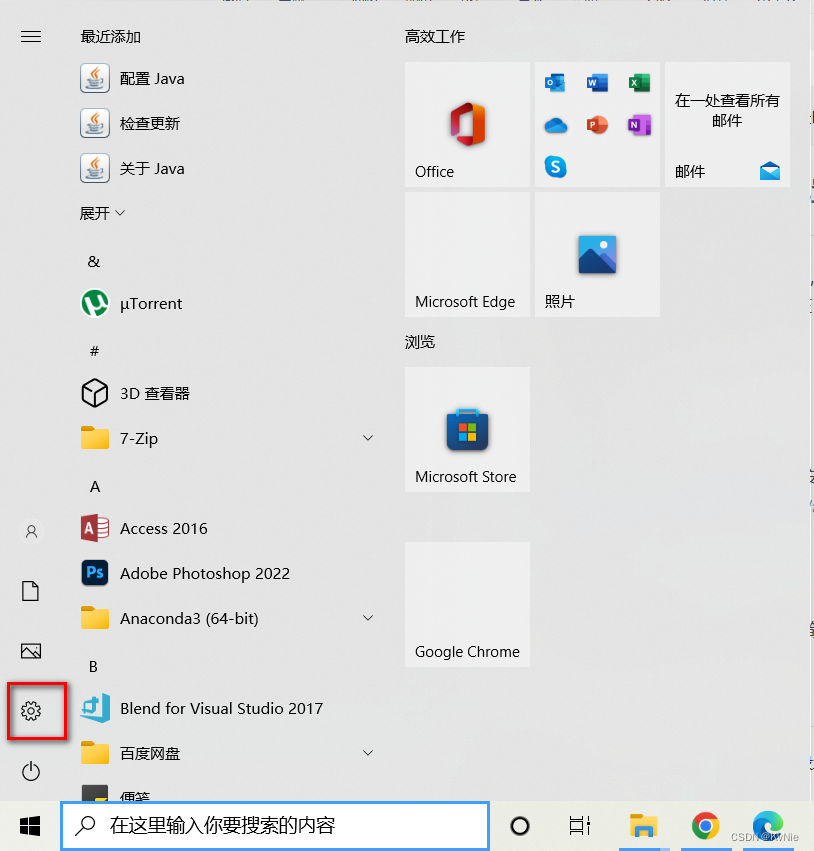Click the Power button icon
This screenshot has height=851, width=814.
click(x=31, y=771)
